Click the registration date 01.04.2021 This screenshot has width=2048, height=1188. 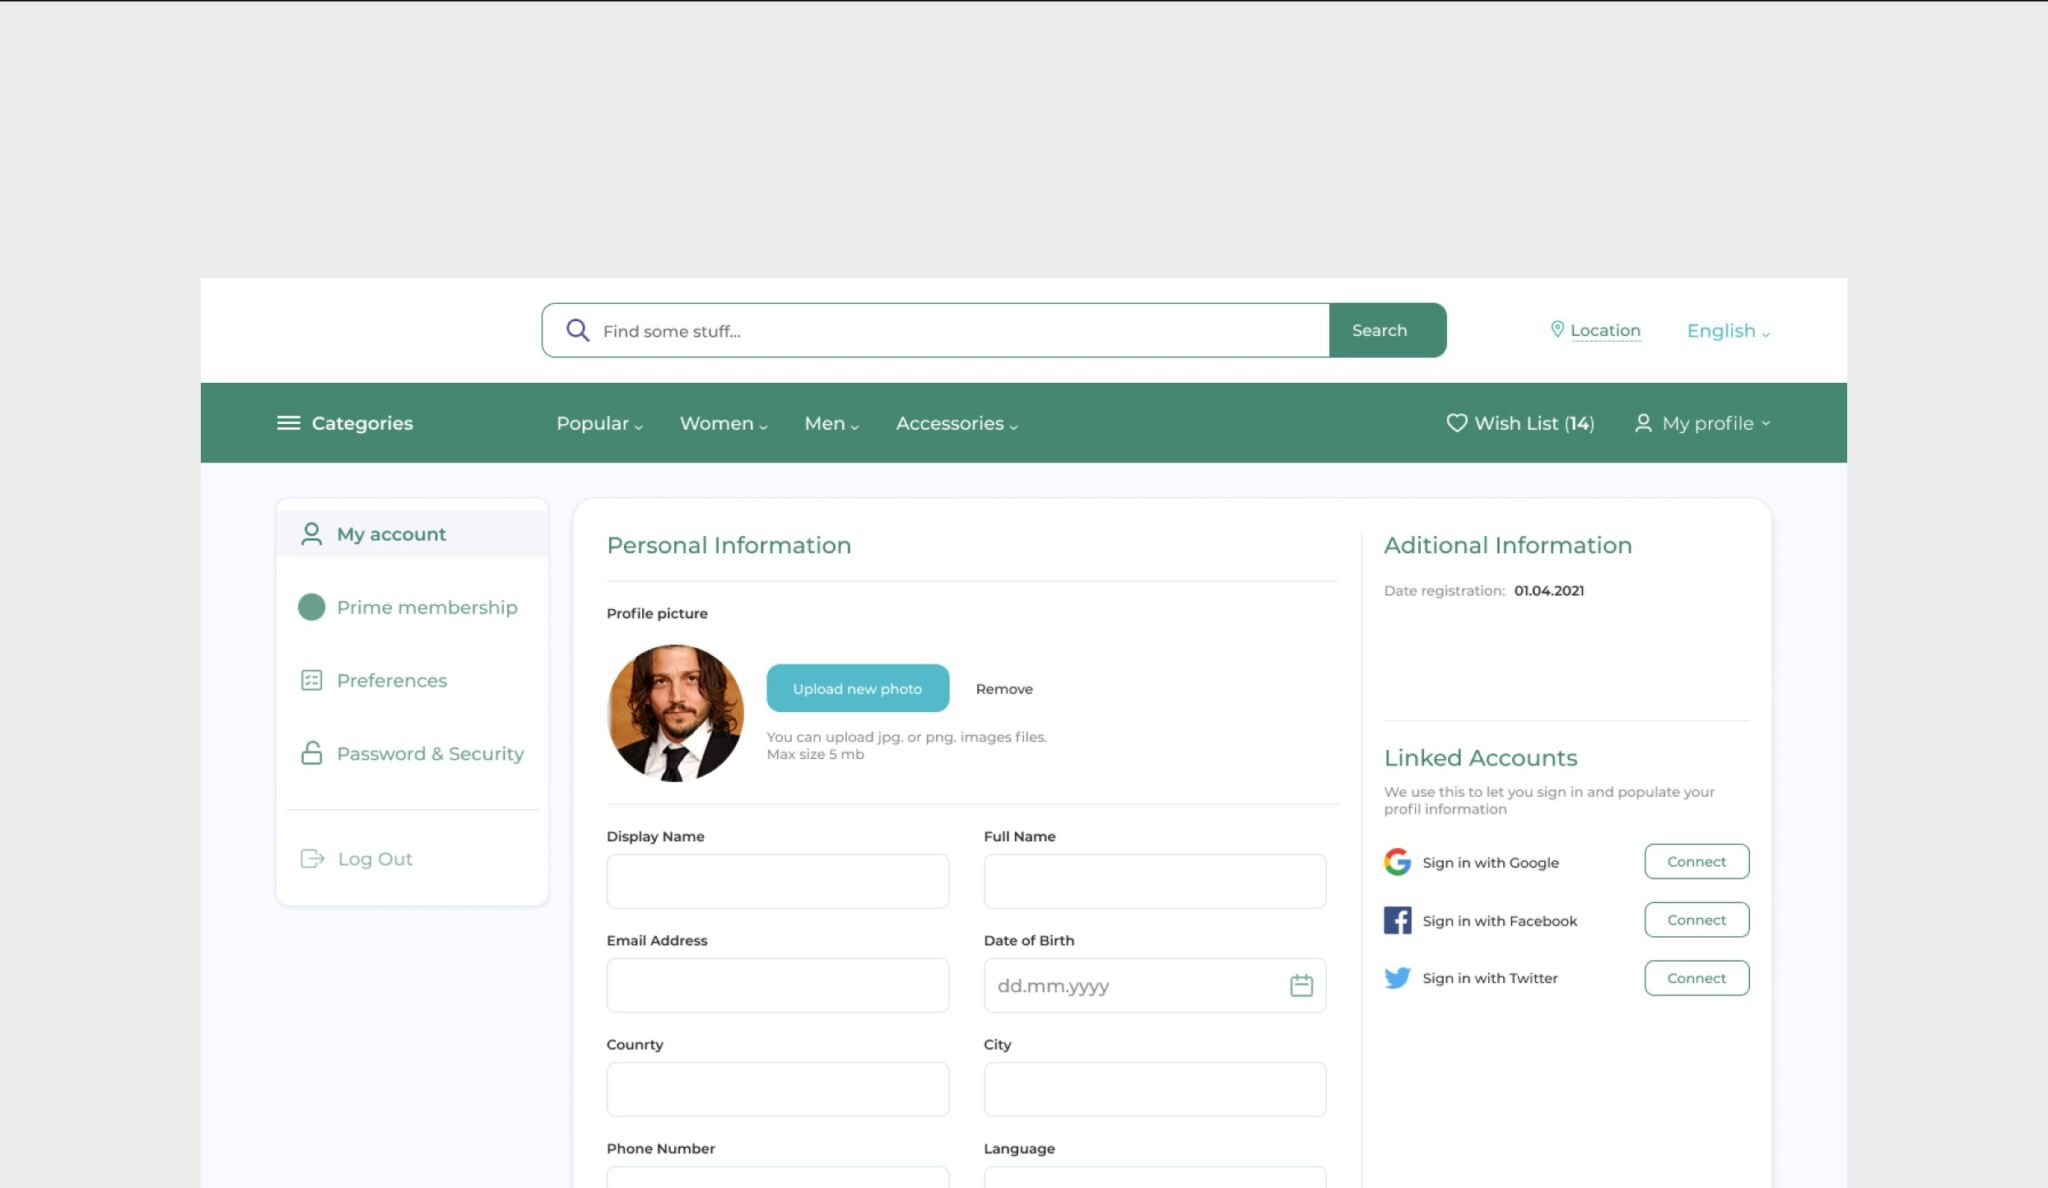[1548, 590]
